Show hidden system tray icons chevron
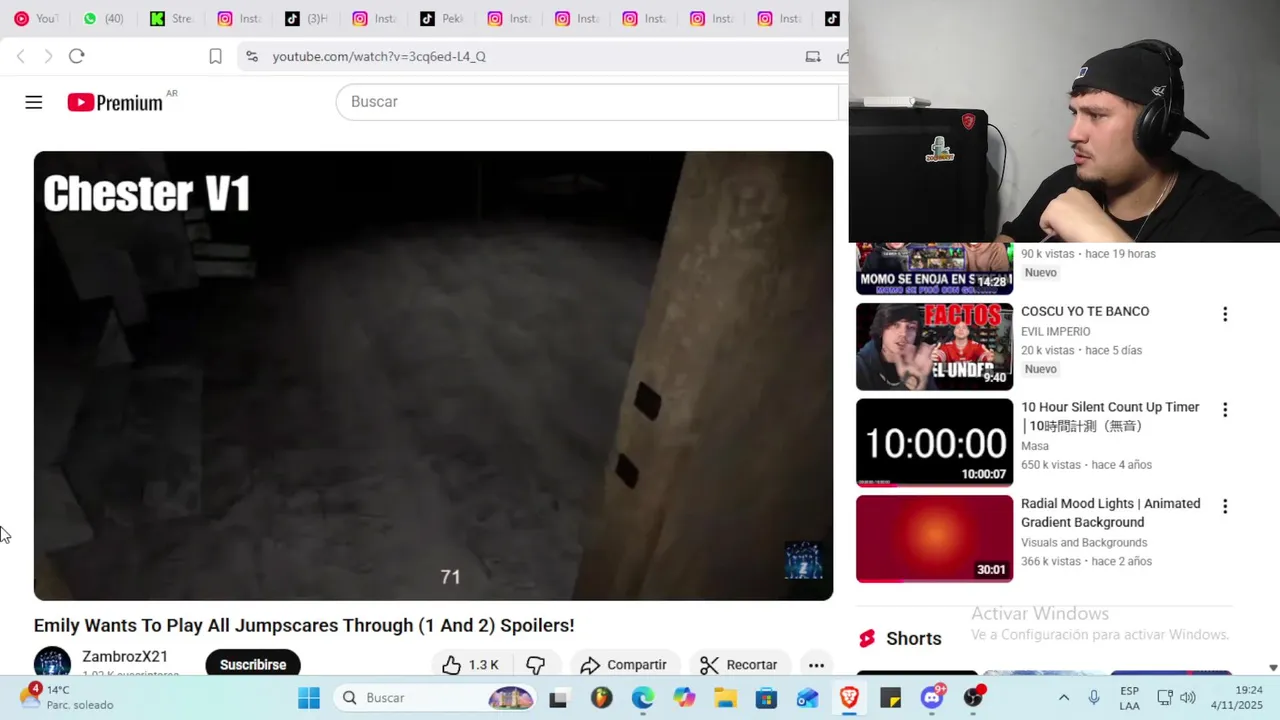Viewport: 1280px width, 720px height. [1064, 697]
